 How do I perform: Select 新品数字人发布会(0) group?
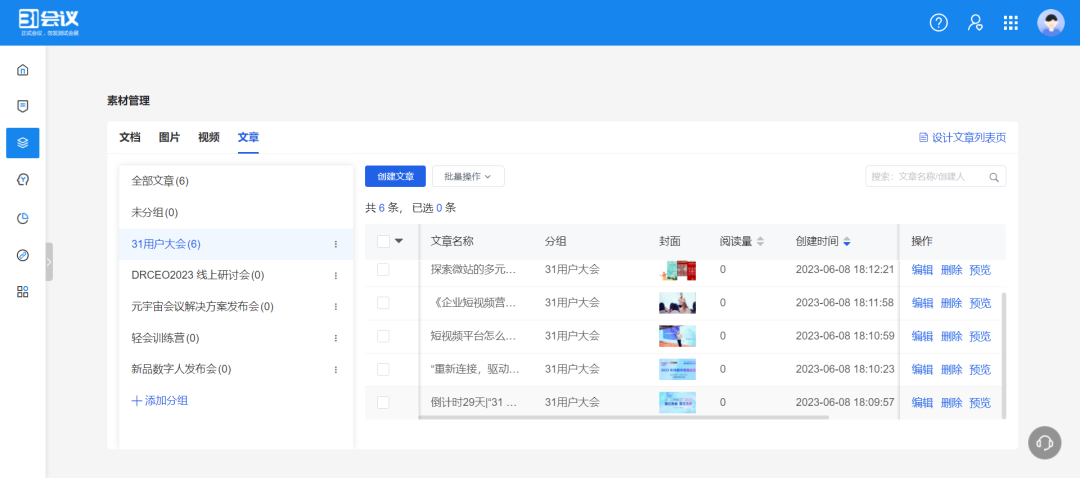(236, 370)
